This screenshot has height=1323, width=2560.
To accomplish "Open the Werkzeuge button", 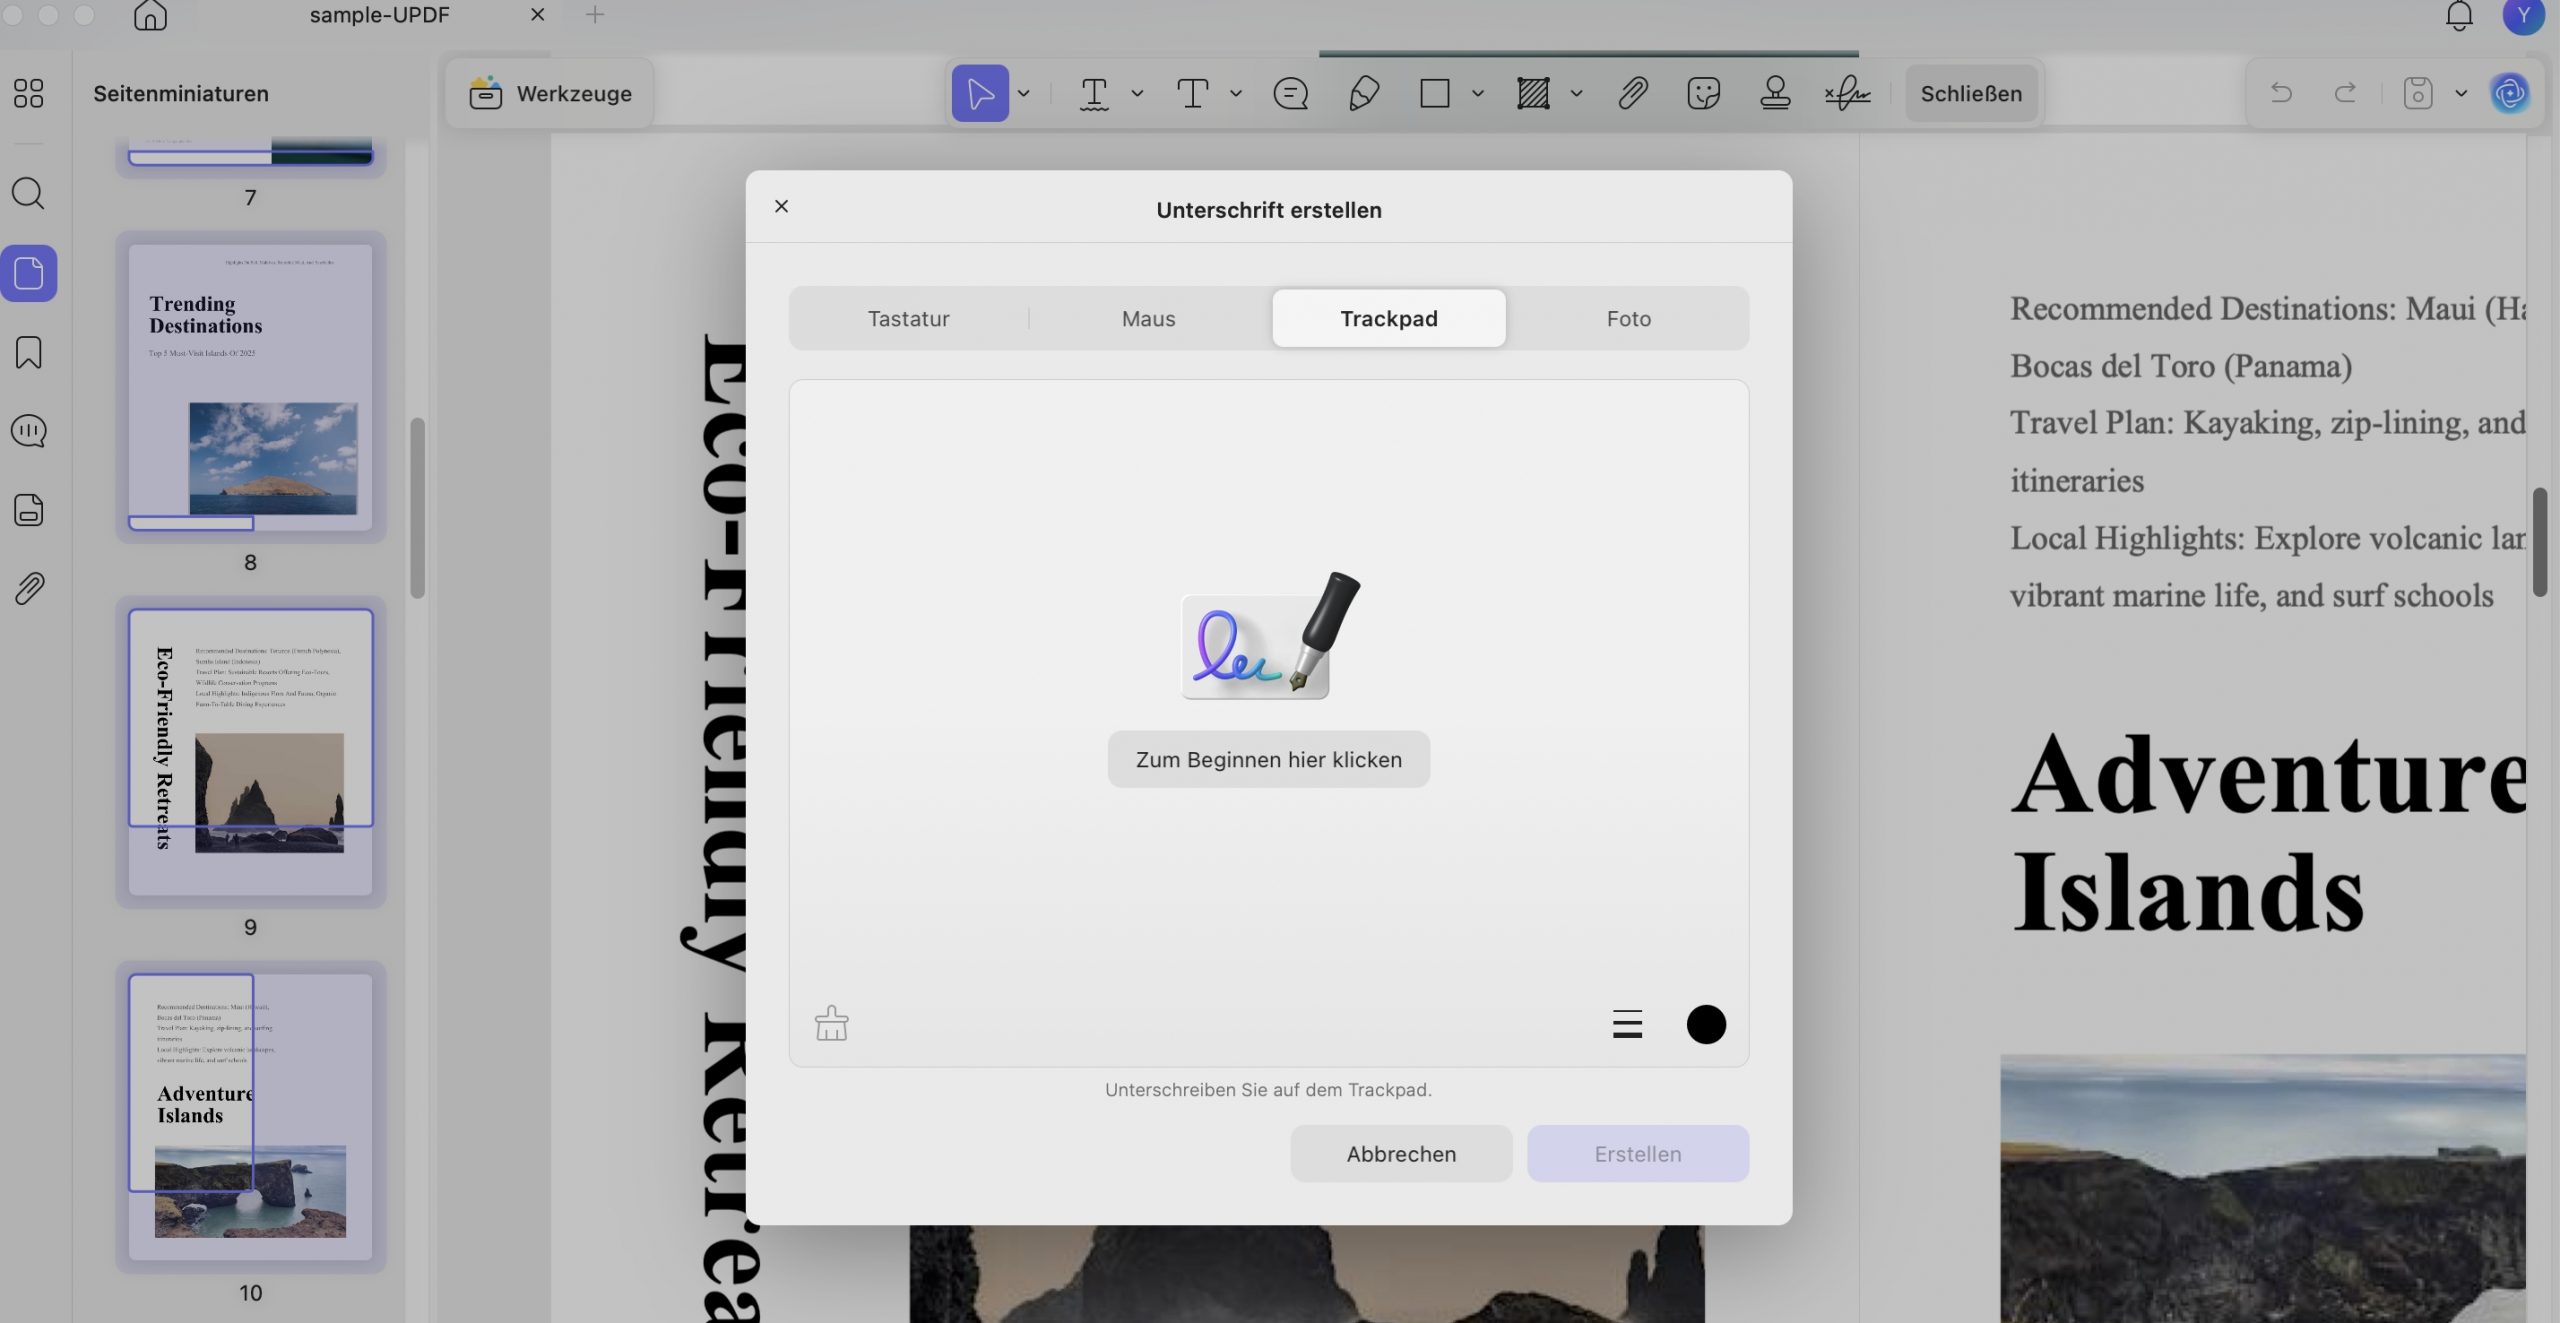I will 551,93.
